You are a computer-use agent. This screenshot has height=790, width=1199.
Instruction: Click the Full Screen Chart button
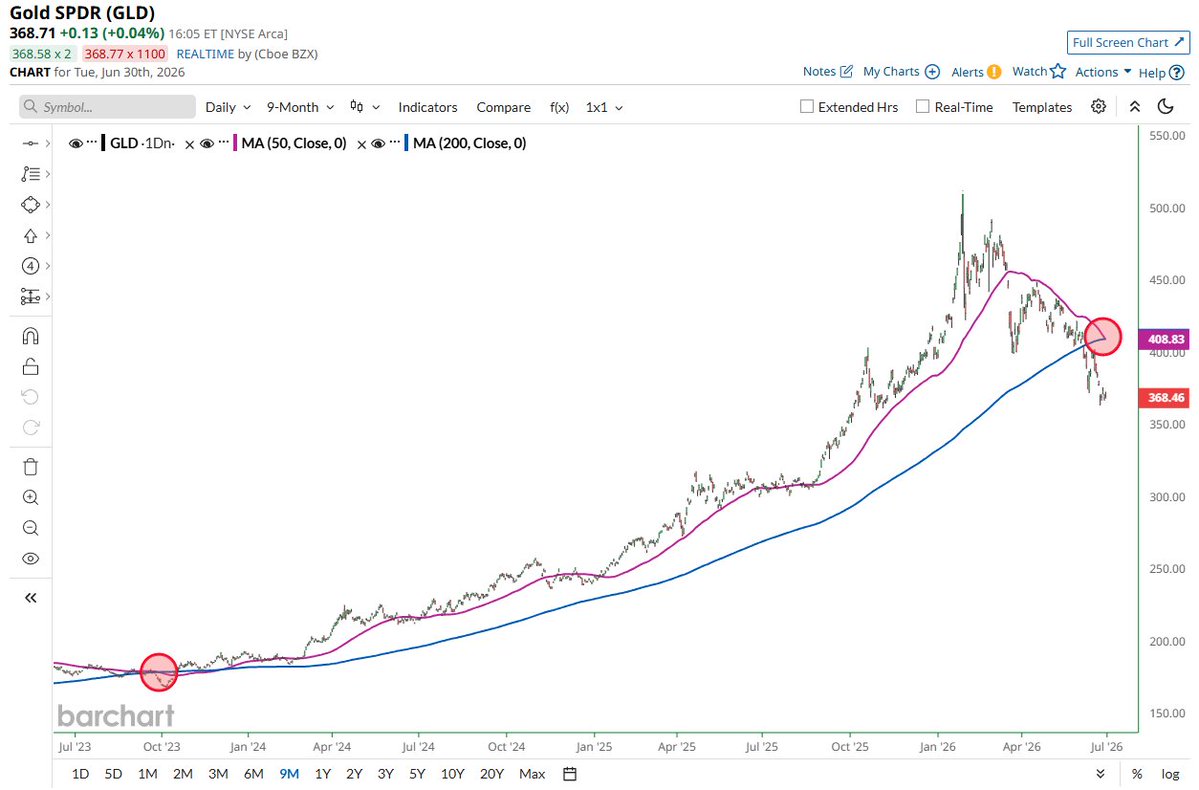[1128, 43]
